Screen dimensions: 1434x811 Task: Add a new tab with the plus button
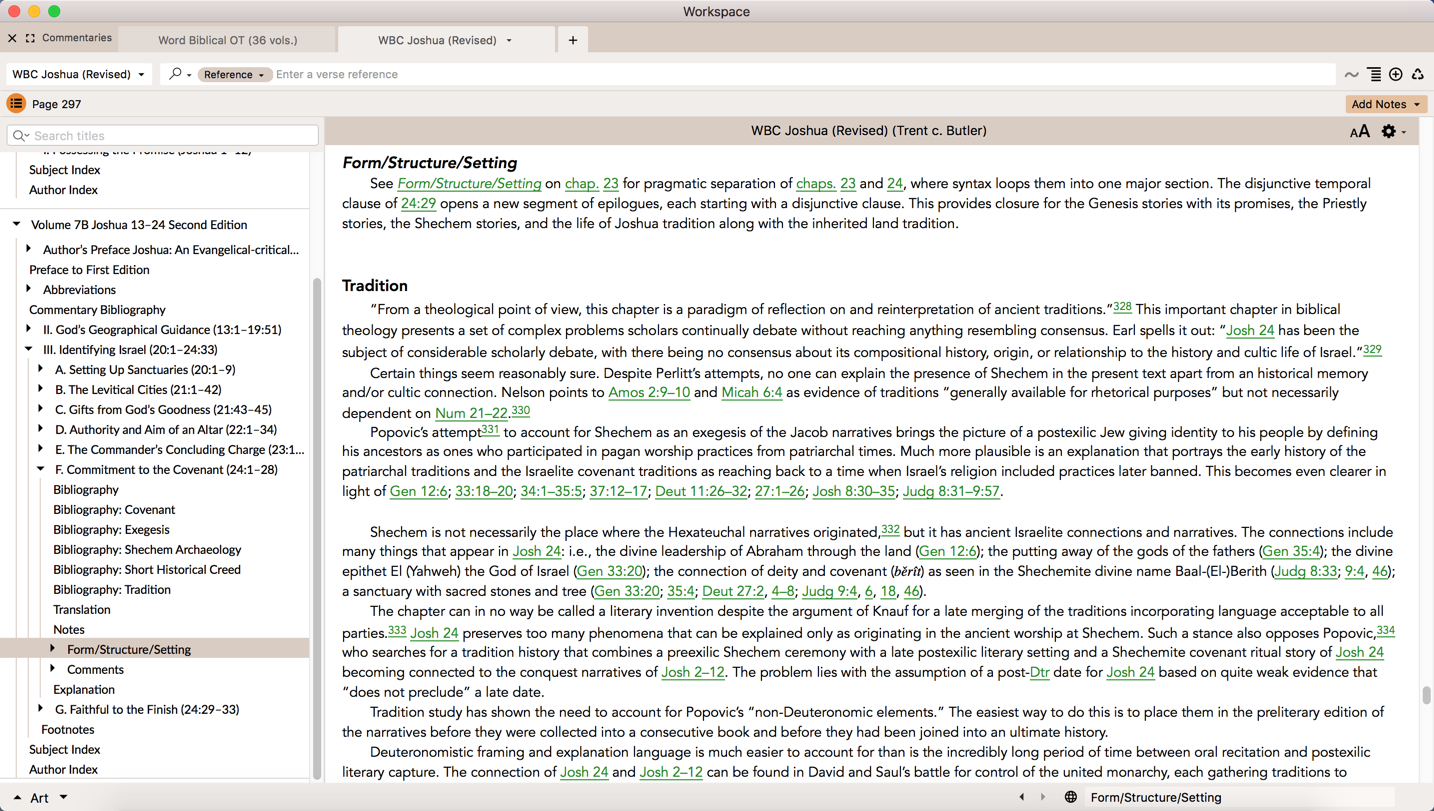coord(573,40)
